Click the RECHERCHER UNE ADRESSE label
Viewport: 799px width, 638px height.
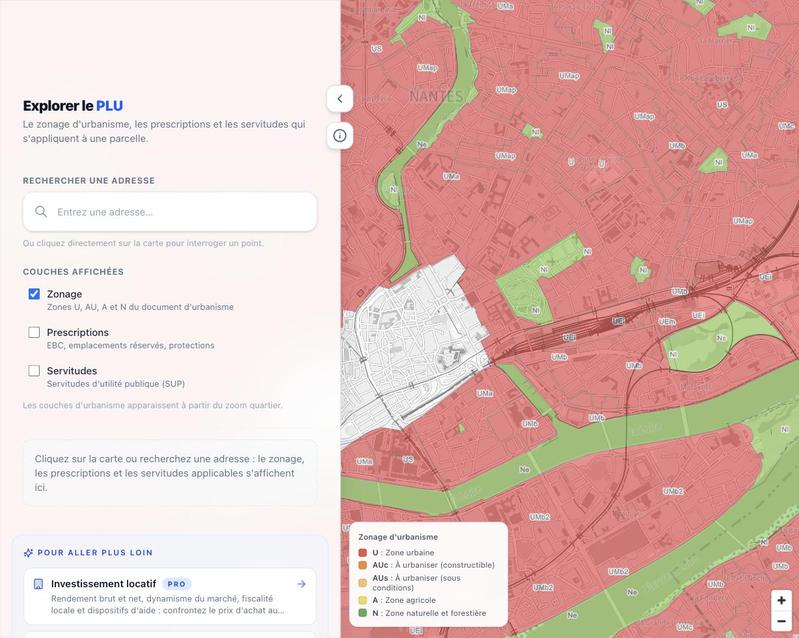89,180
